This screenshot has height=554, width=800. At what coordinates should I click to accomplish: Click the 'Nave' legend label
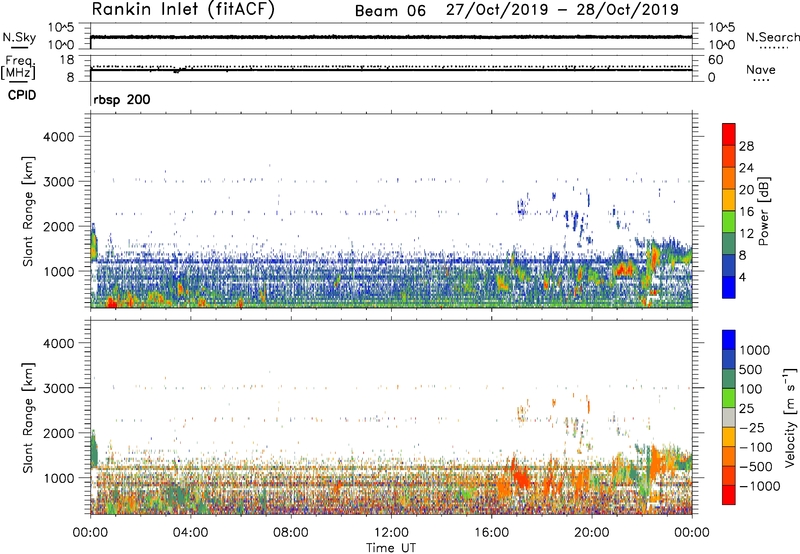pos(761,70)
